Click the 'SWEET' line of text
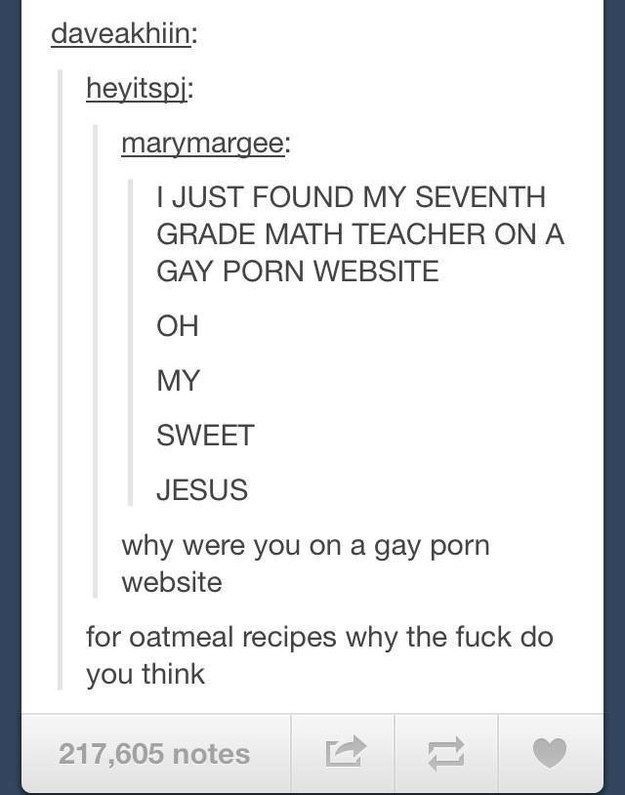Screen dimensions: 625x795 tap(205, 435)
